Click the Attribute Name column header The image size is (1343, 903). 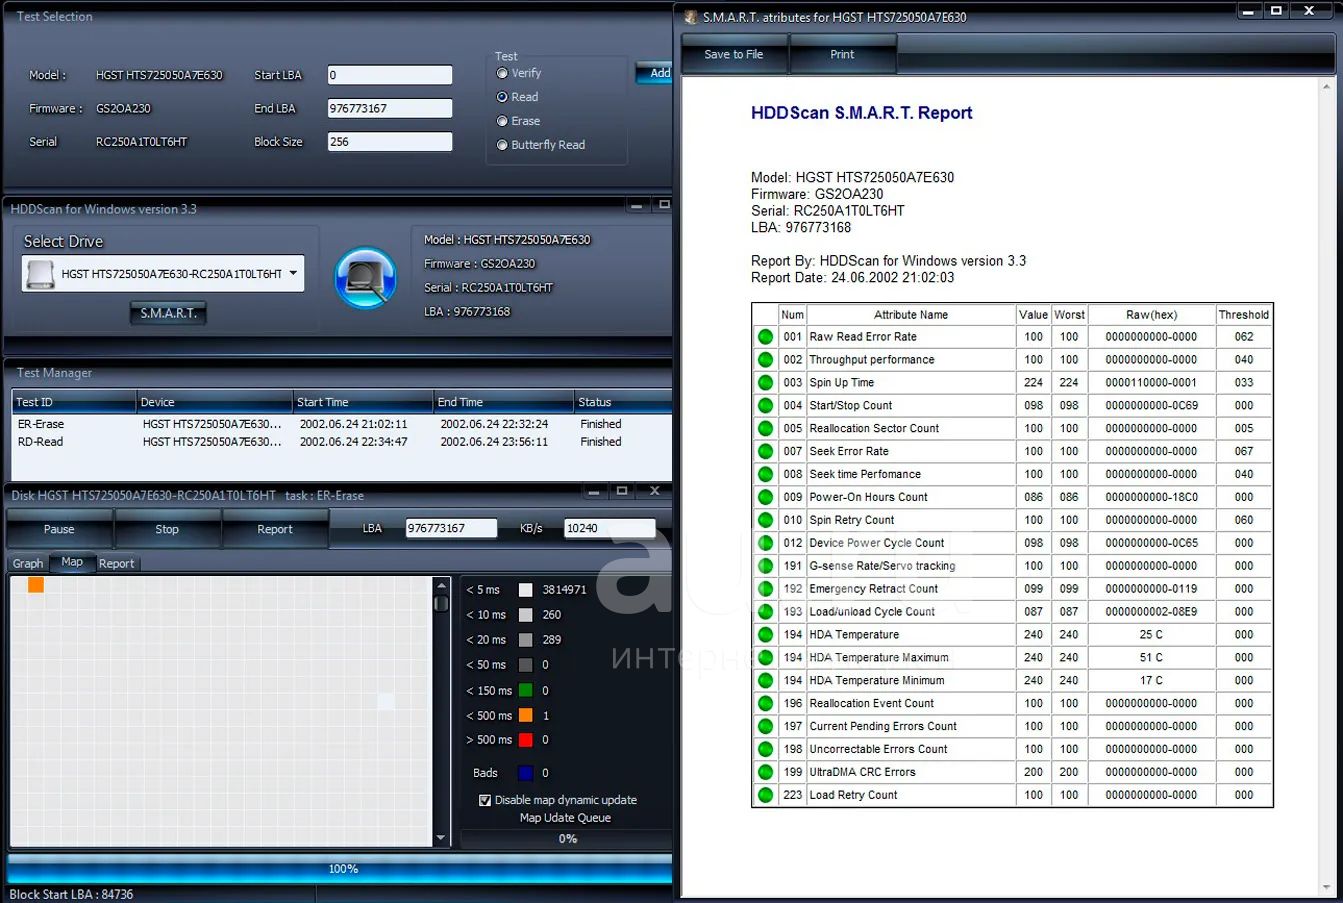click(x=911, y=315)
